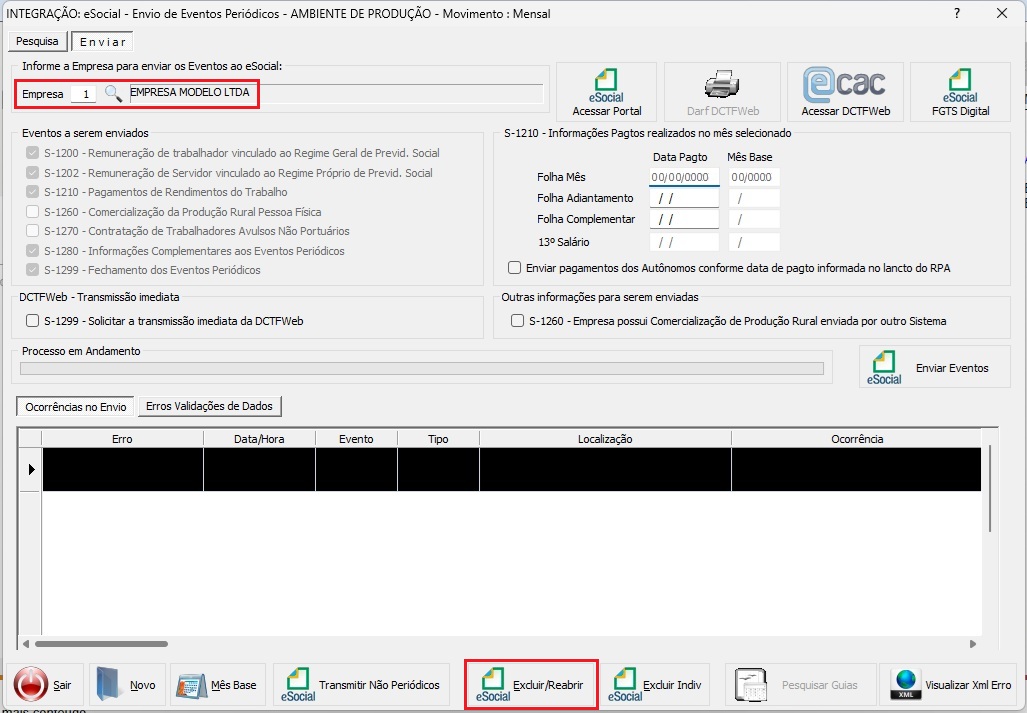This screenshot has height=713, width=1027.
Task: Check Enviar pagamentos dos Autônomos option
Action: [515, 267]
